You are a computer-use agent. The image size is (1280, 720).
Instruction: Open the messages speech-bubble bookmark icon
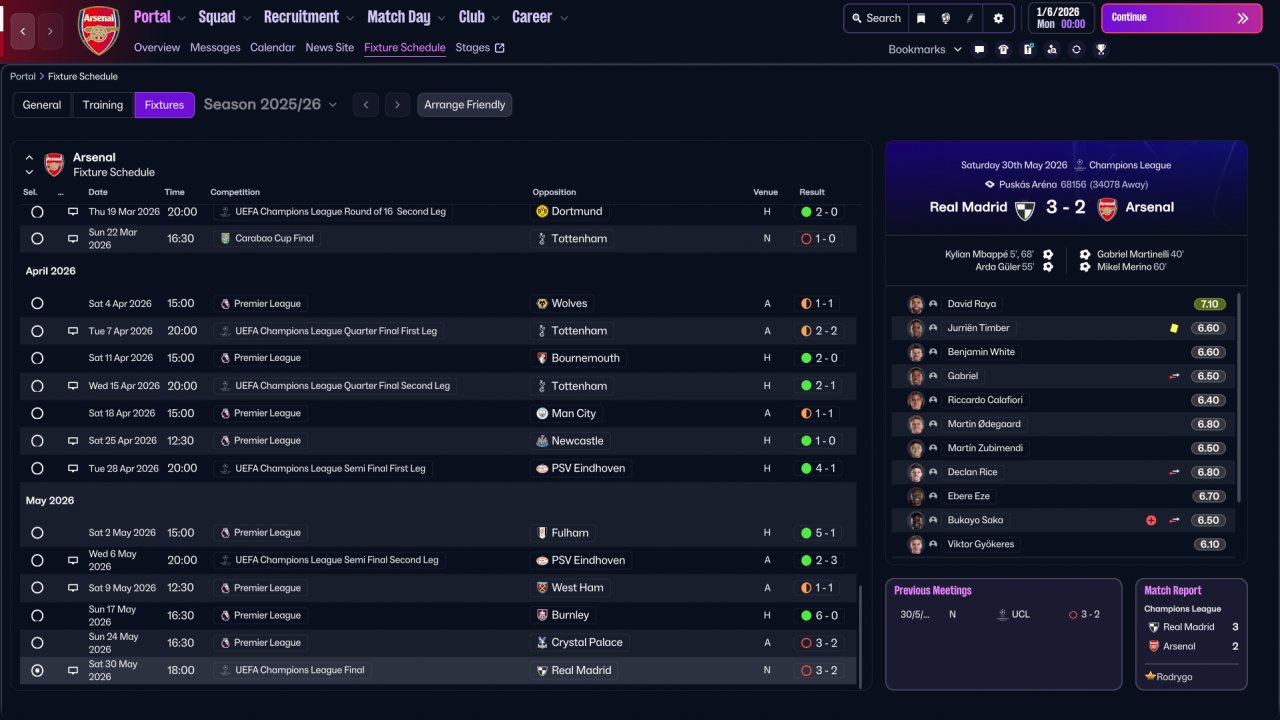(979, 49)
